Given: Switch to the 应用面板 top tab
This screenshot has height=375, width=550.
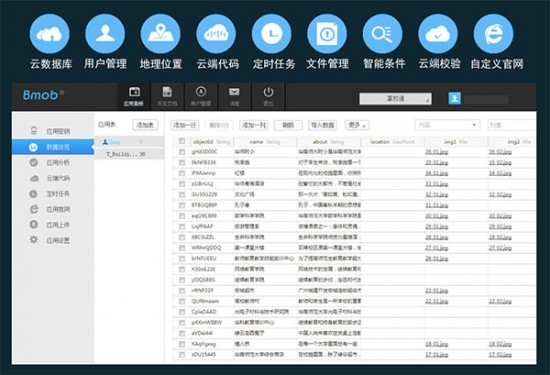Looking at the screenshot, I should point(134,96).
